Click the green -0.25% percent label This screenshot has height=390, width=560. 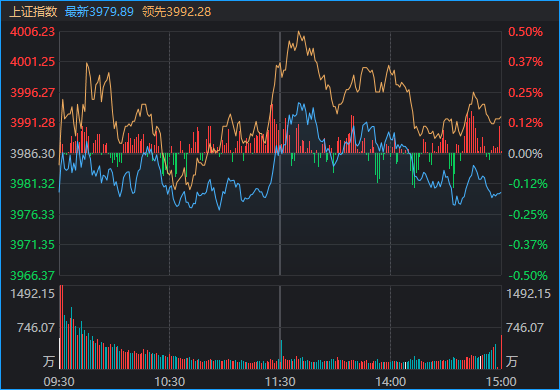tap(528, 215)
